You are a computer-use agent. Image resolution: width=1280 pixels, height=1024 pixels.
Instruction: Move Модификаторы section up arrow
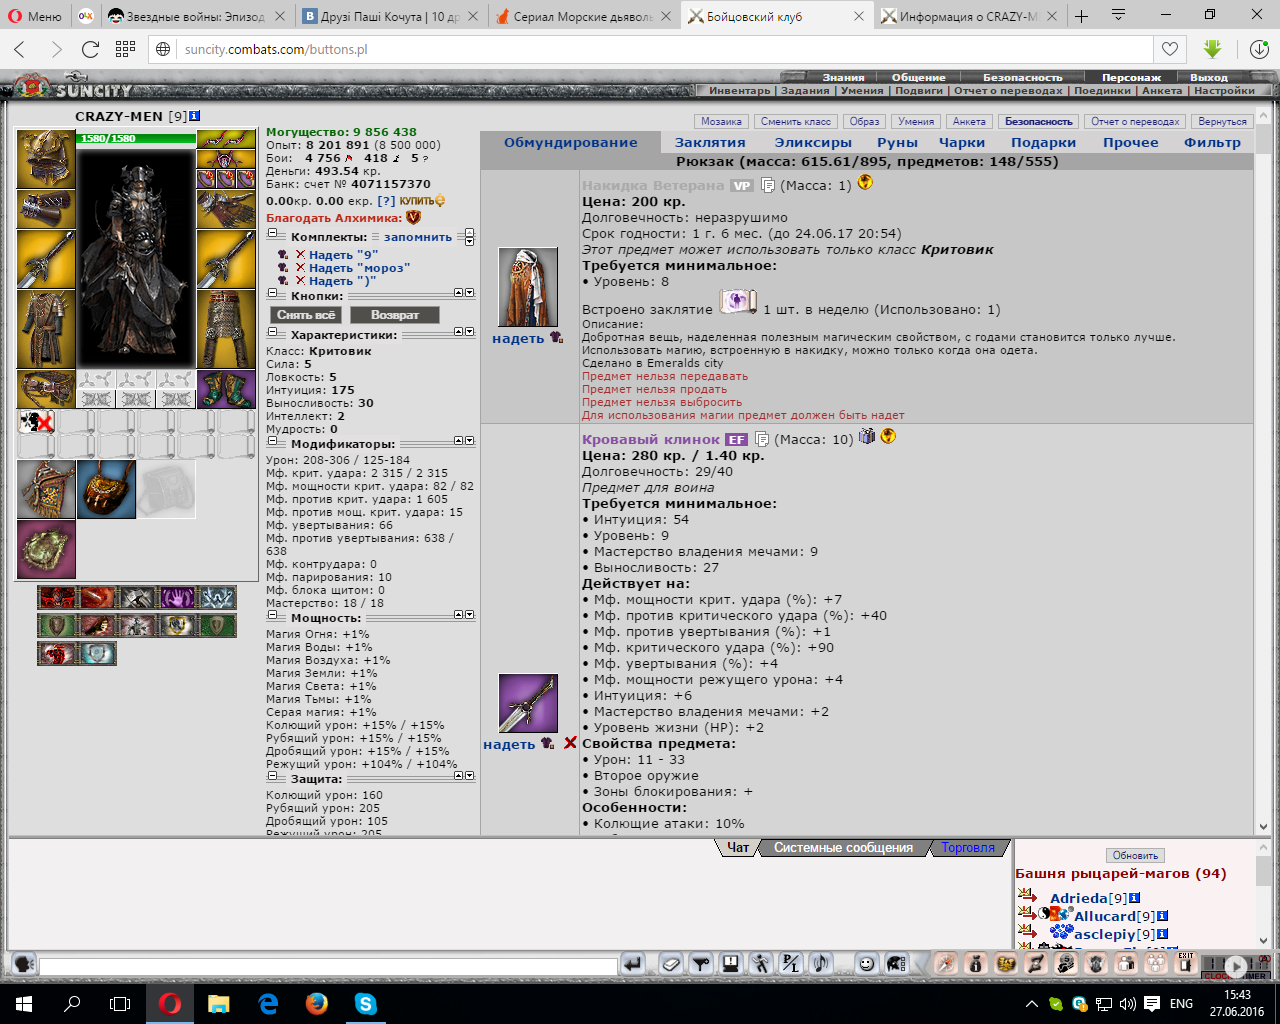click(459, 440)
